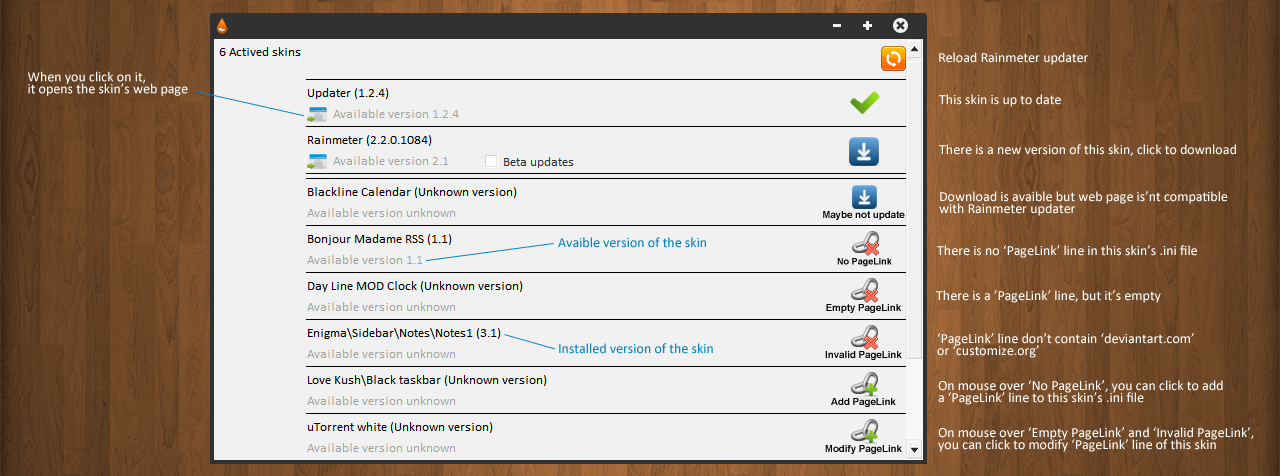Click the flame app icon in title bar
Screen dimensions: 1280x476
click(x=222, y=26)
